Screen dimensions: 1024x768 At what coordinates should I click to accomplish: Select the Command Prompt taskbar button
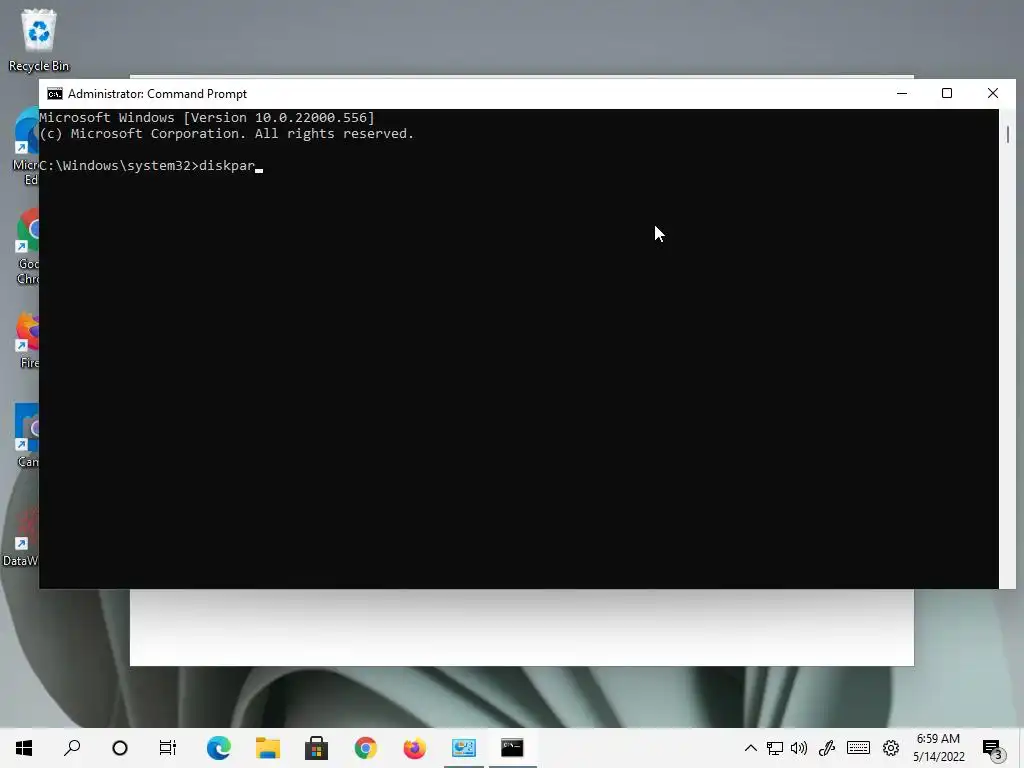(x=513, y=748)
